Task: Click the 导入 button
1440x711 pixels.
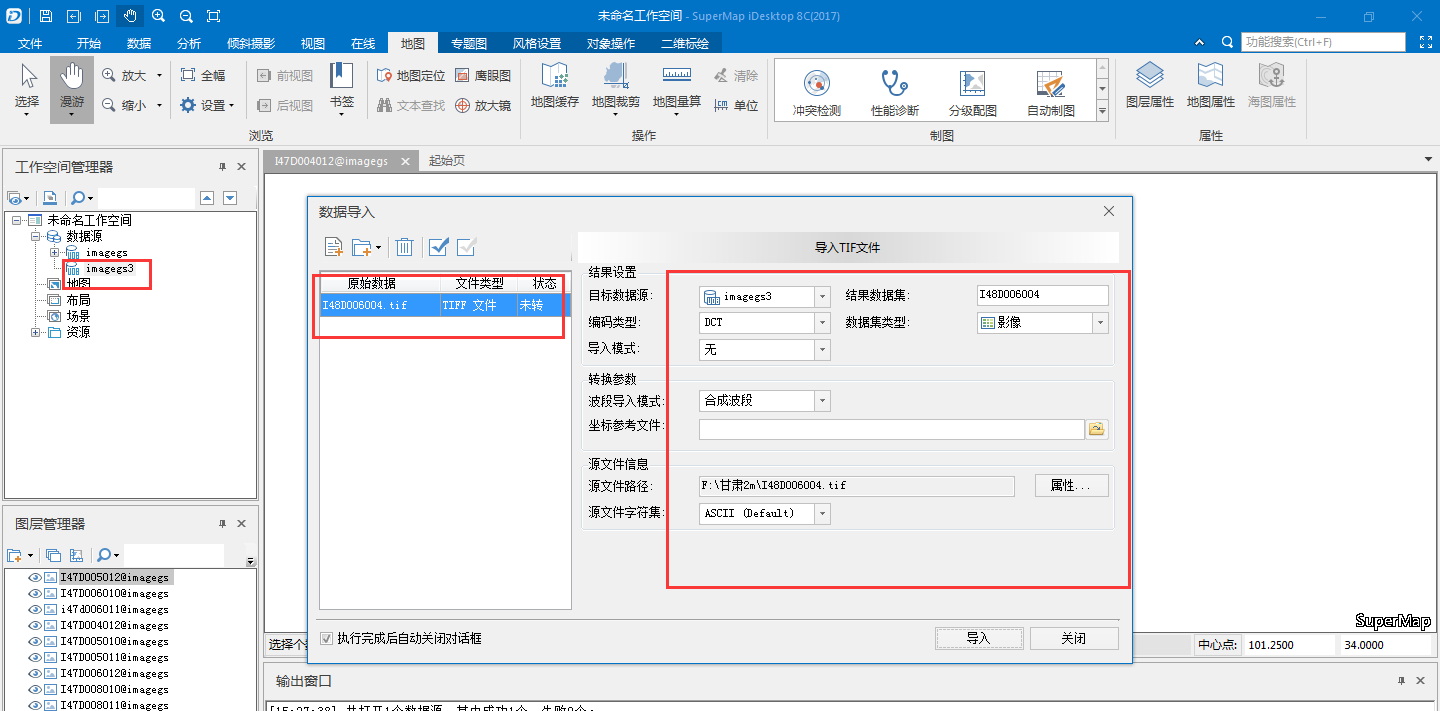Action: coord(979,638)
